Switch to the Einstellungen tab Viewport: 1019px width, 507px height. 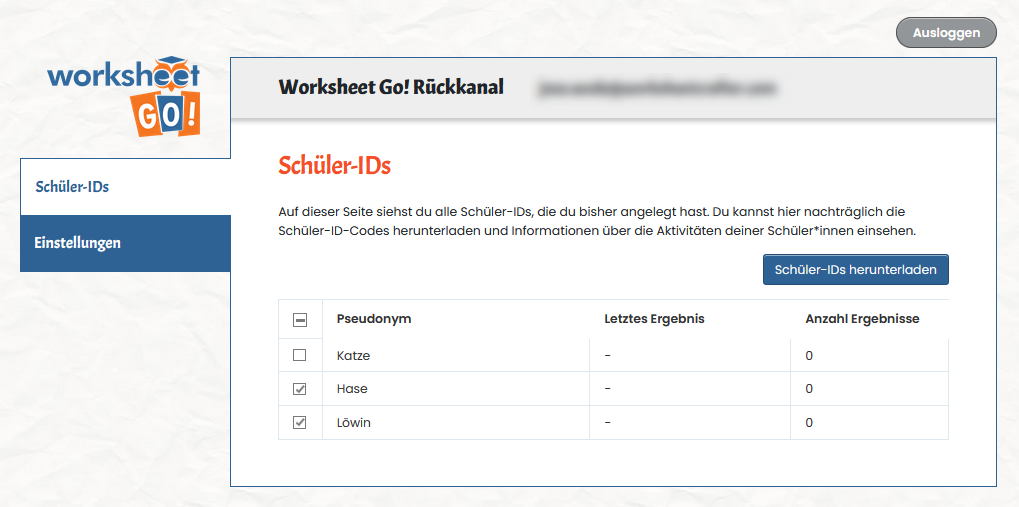(78, 243)
